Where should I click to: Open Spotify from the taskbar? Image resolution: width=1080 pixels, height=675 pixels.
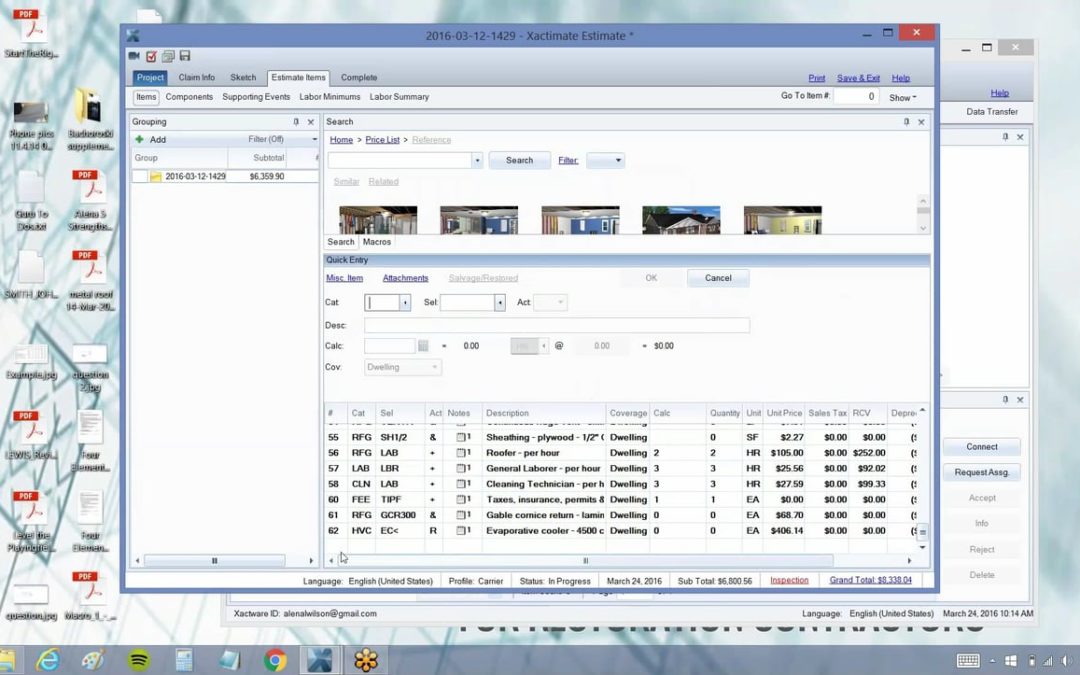pos(139,661)
